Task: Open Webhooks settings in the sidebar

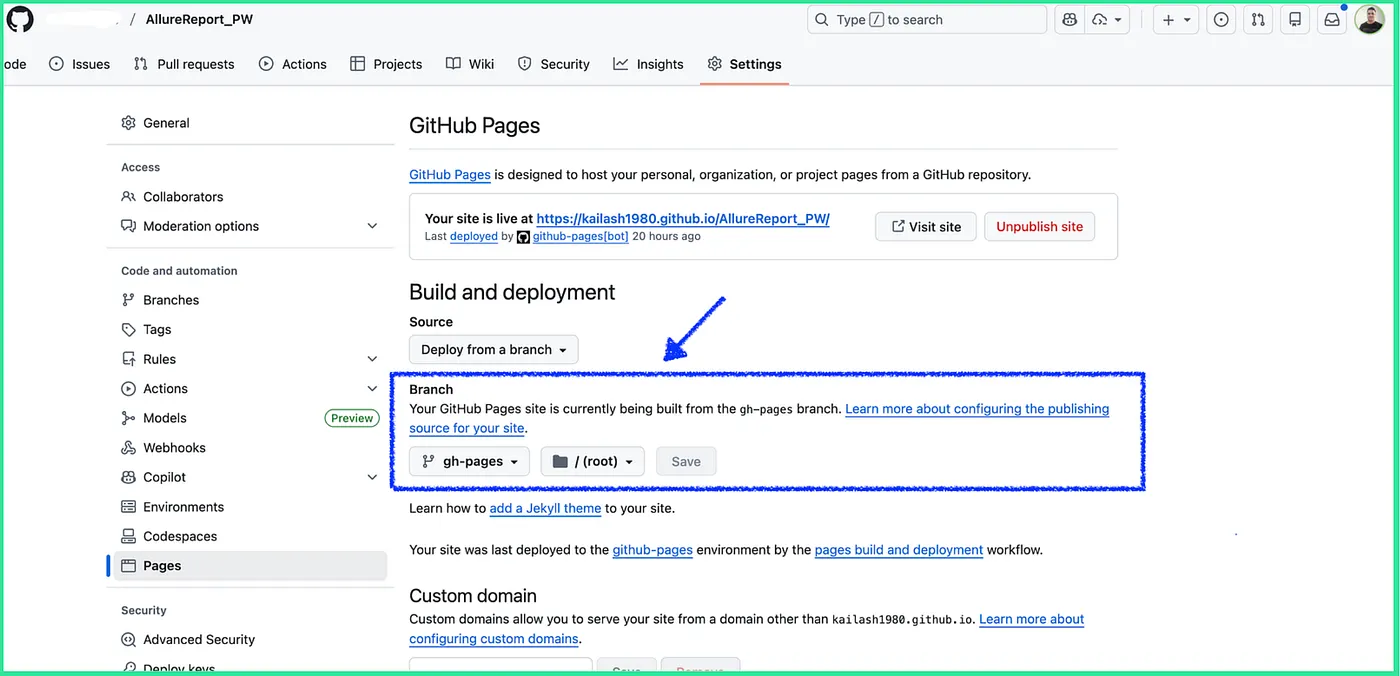Action: [250, 448]
